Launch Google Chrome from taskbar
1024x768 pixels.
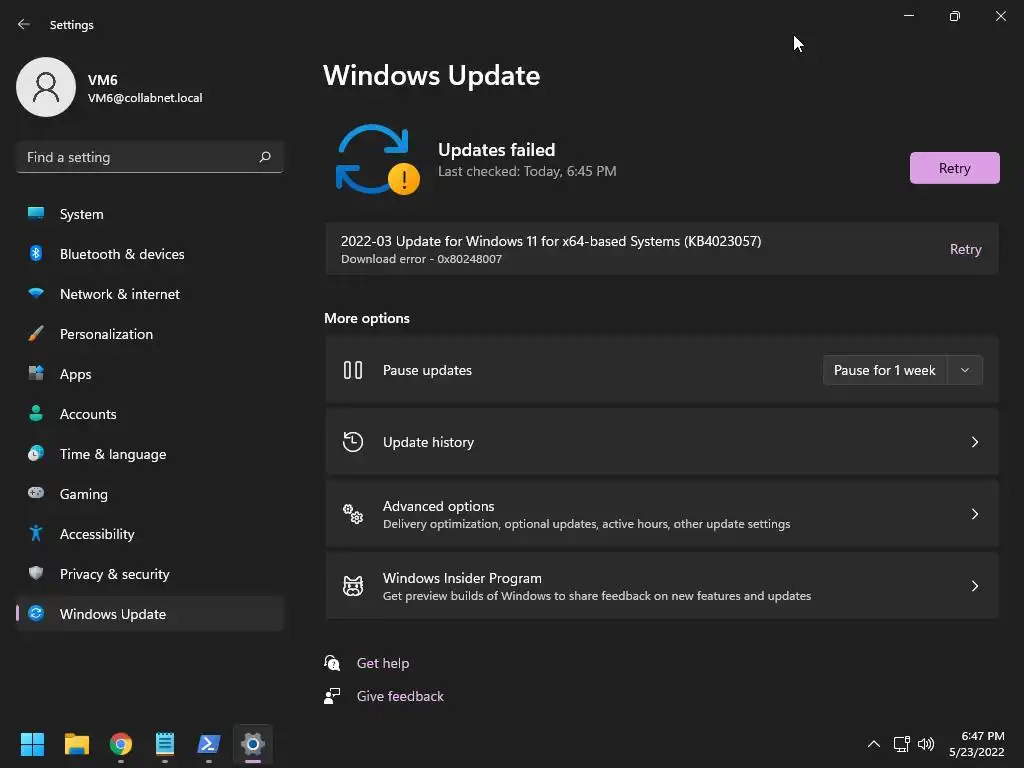121,744
